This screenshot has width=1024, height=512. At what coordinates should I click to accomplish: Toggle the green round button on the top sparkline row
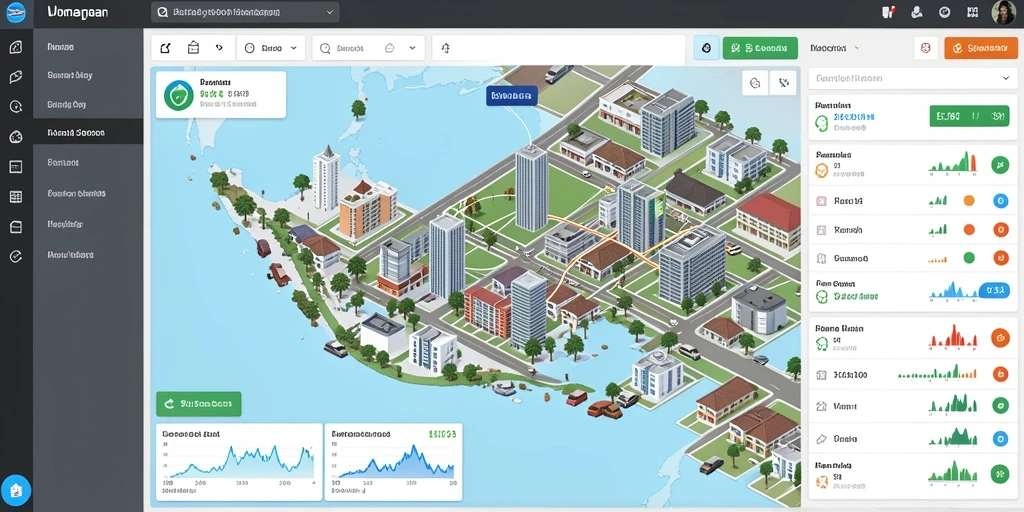1000,165
